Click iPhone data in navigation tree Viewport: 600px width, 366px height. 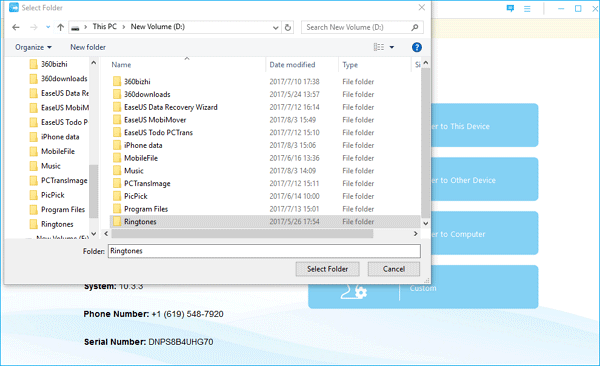[x=60, y=137]
